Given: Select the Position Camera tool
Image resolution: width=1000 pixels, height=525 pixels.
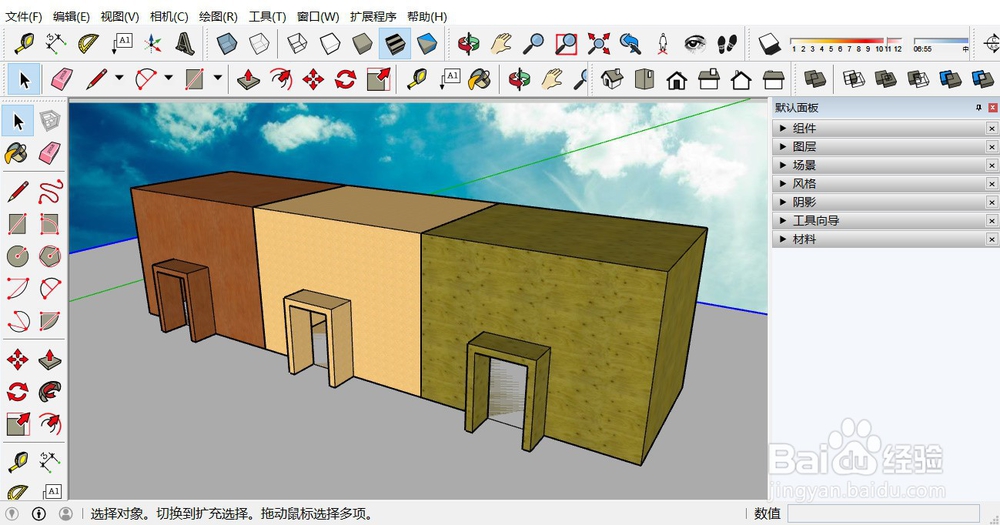Looking at the screenshot, I should pos(663,43).
